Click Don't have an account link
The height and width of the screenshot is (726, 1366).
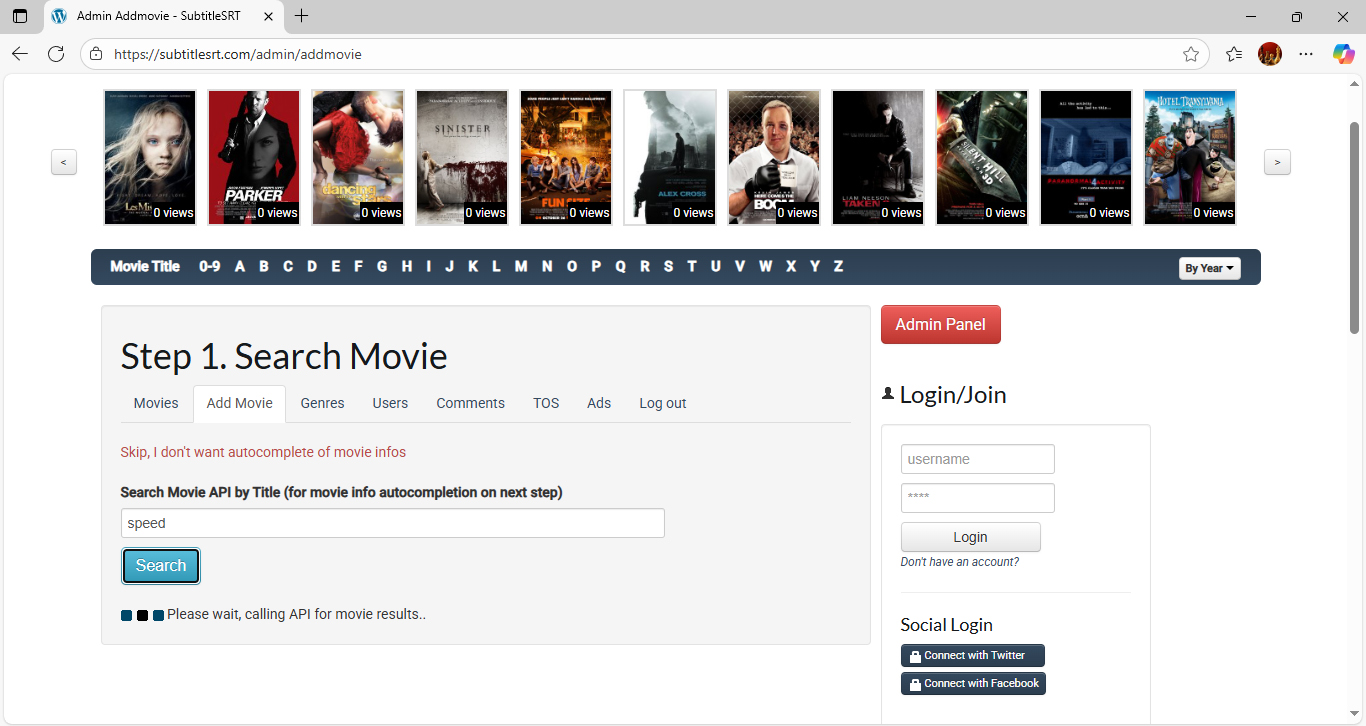(960, 562)
